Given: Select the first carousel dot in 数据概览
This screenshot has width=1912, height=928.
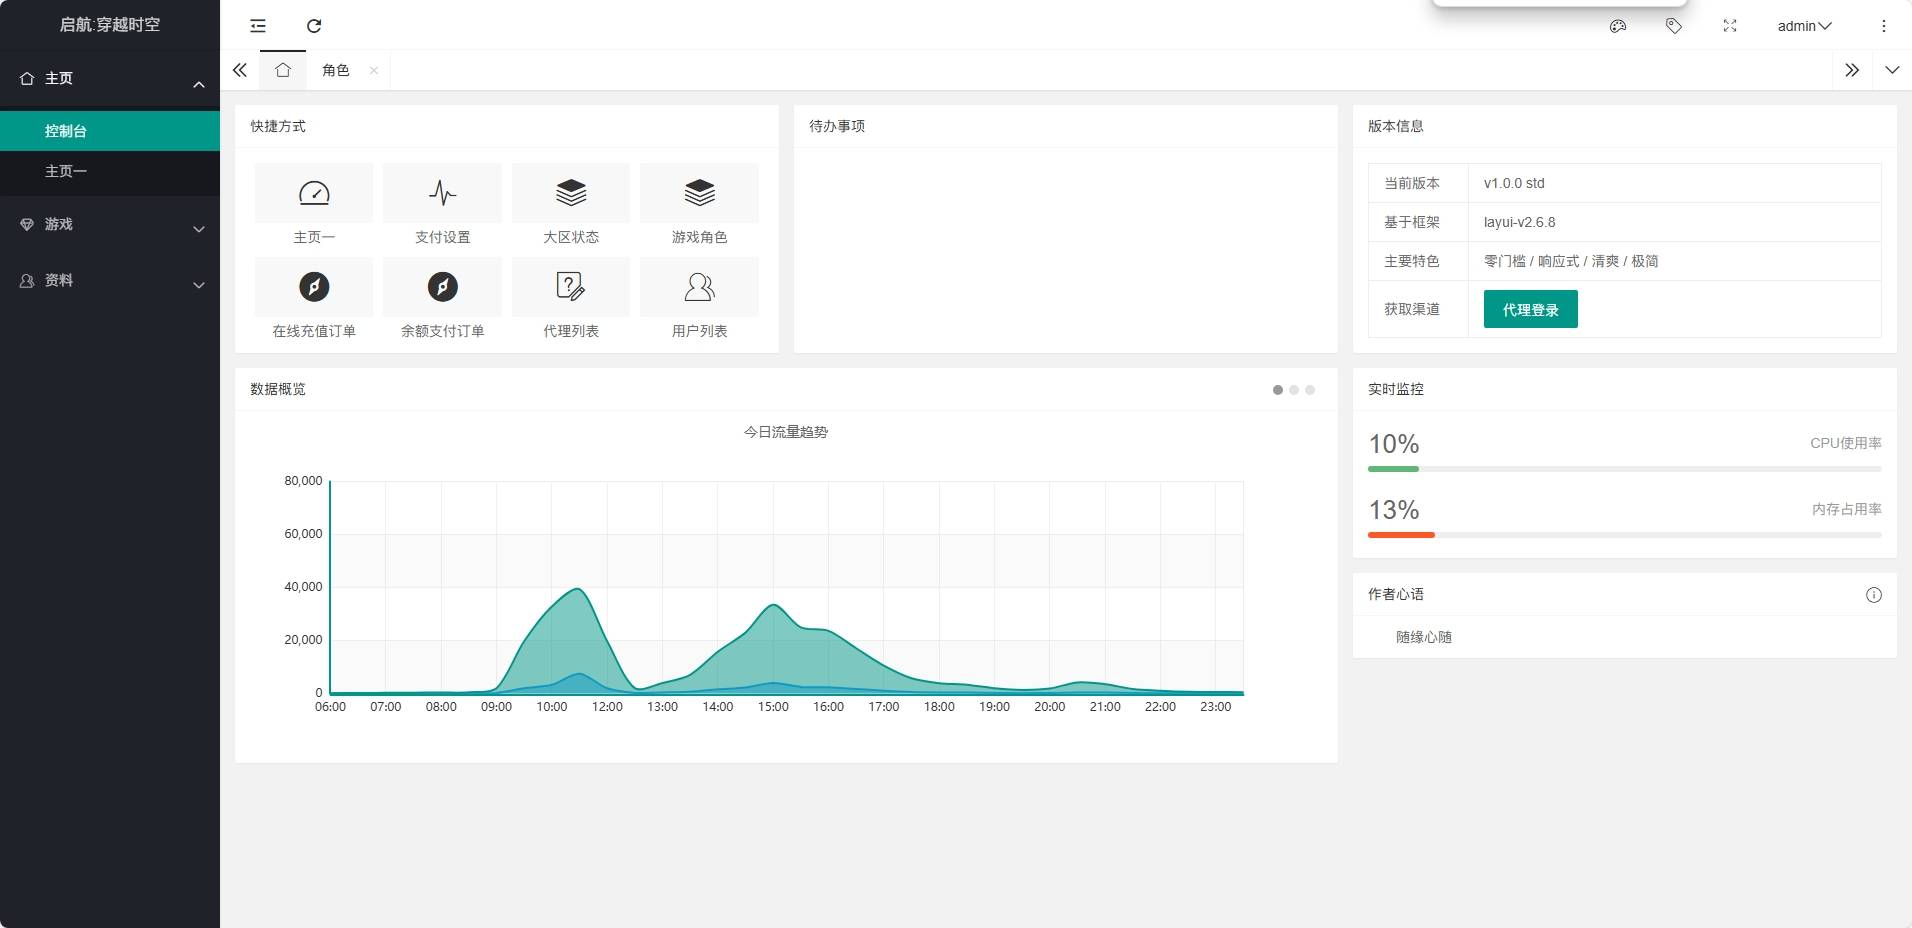Looking at the screenshot, I should 1278,390.
